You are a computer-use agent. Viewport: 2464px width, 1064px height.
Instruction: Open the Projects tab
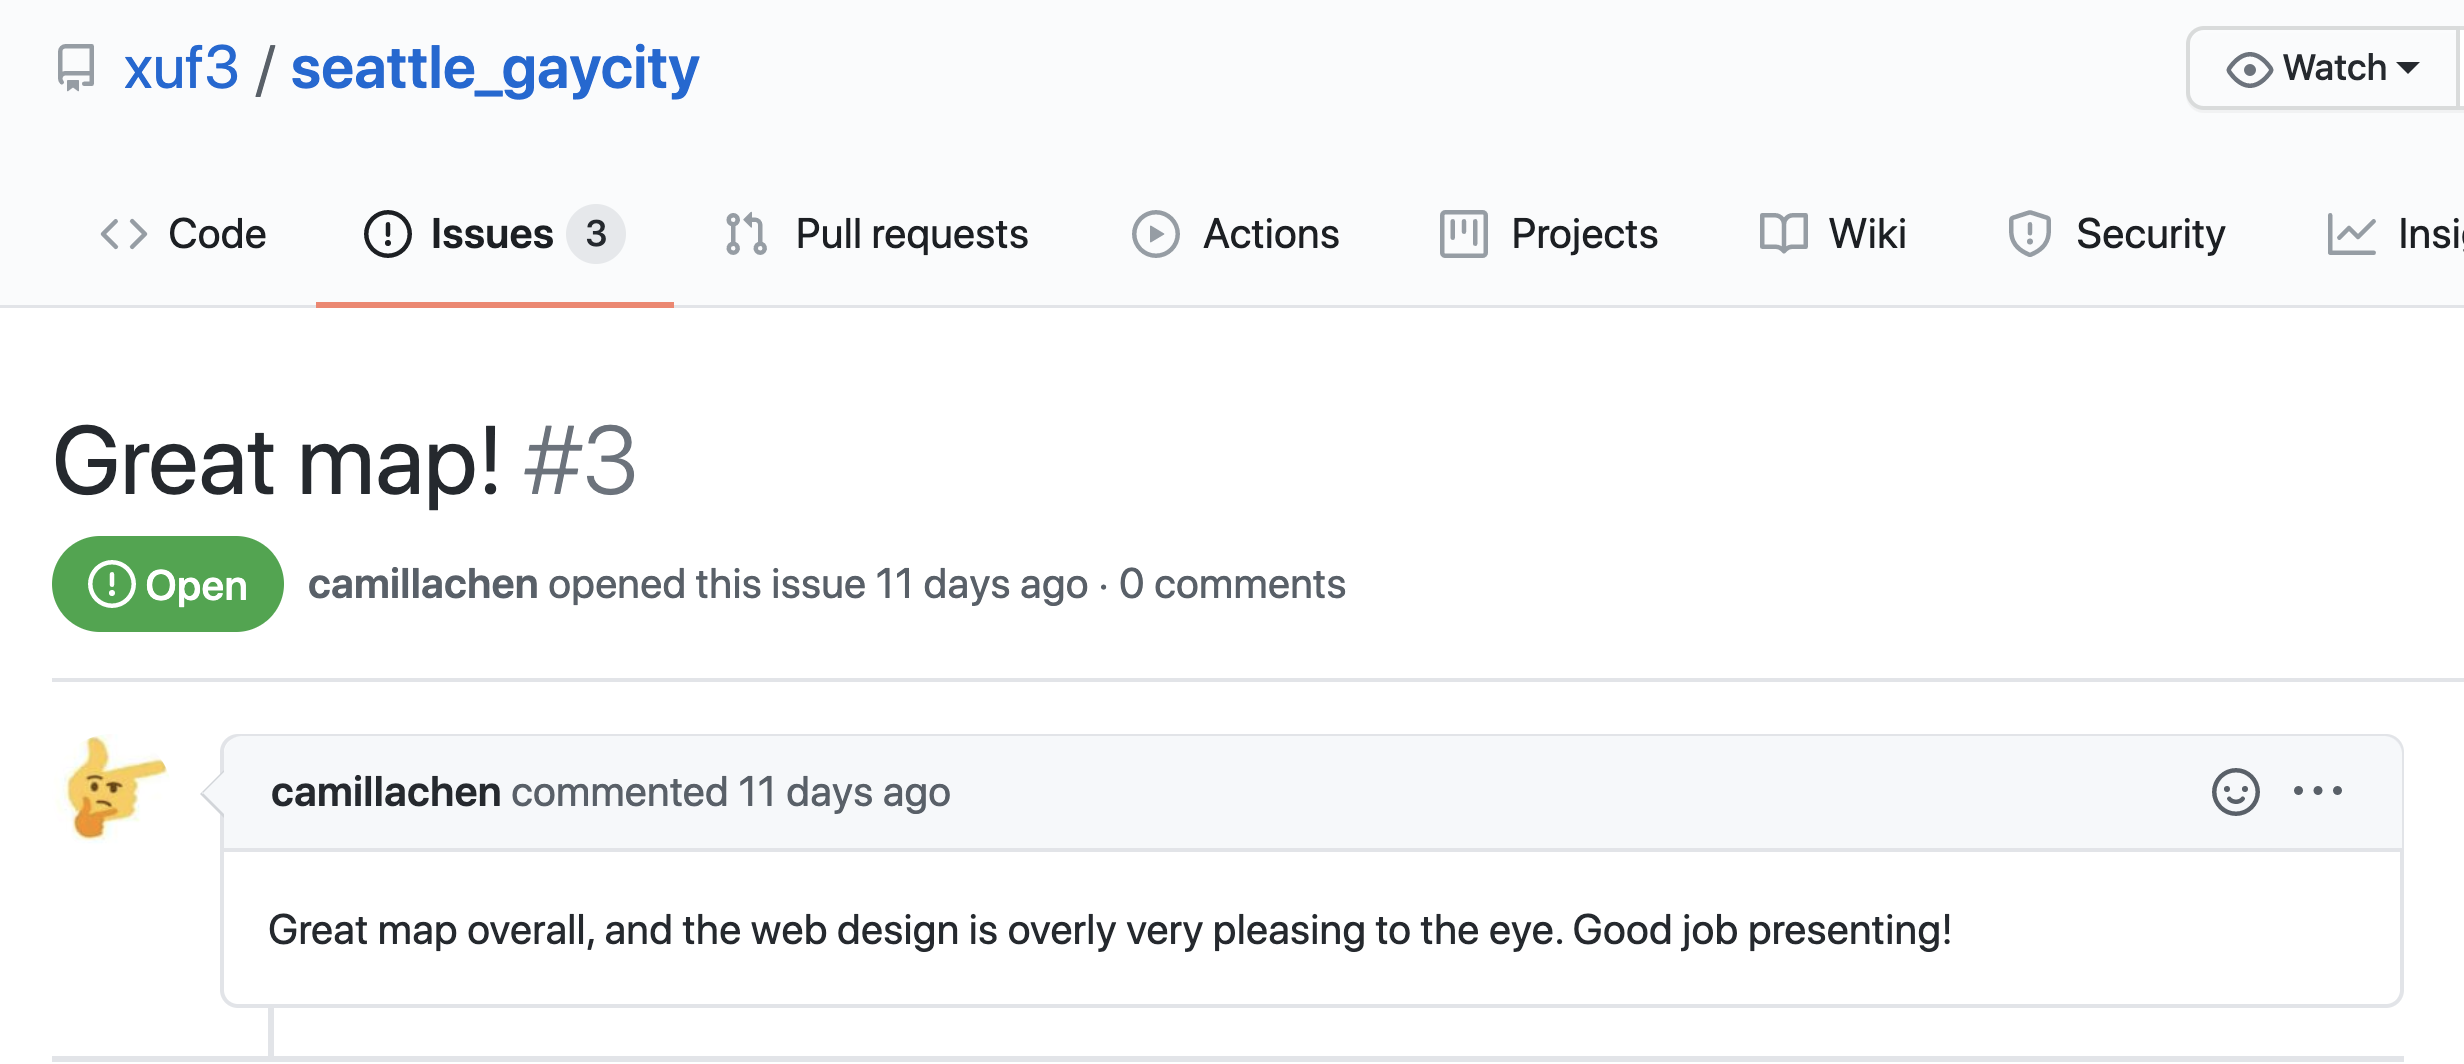pos(1549,234)
